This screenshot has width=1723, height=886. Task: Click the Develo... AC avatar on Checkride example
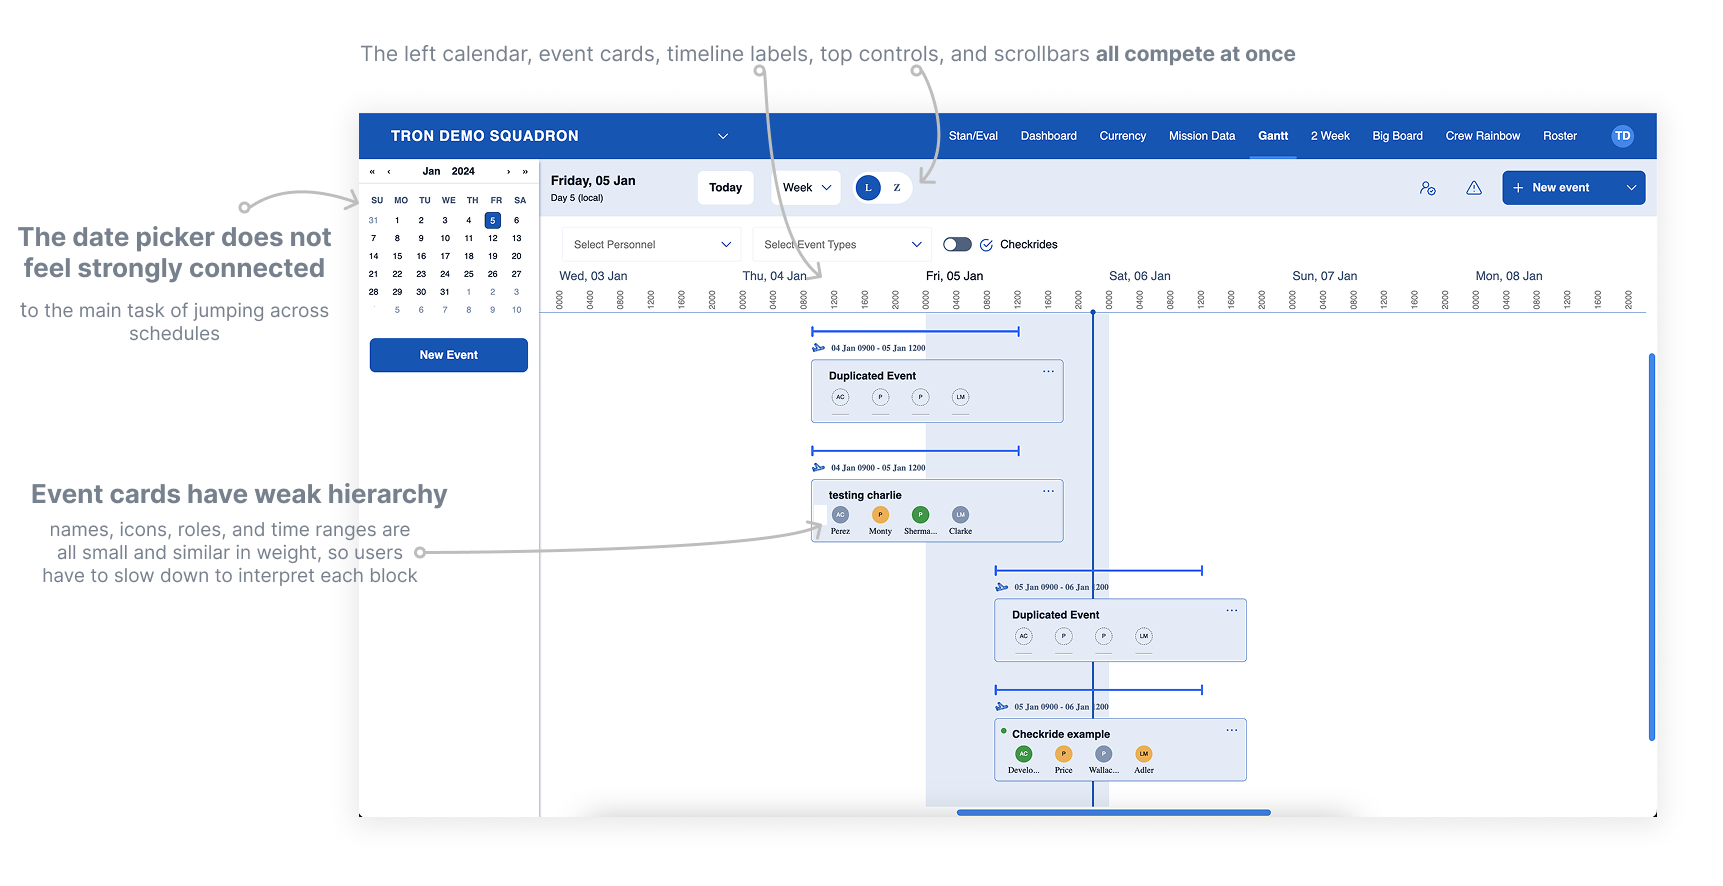tap(1023, 754)
